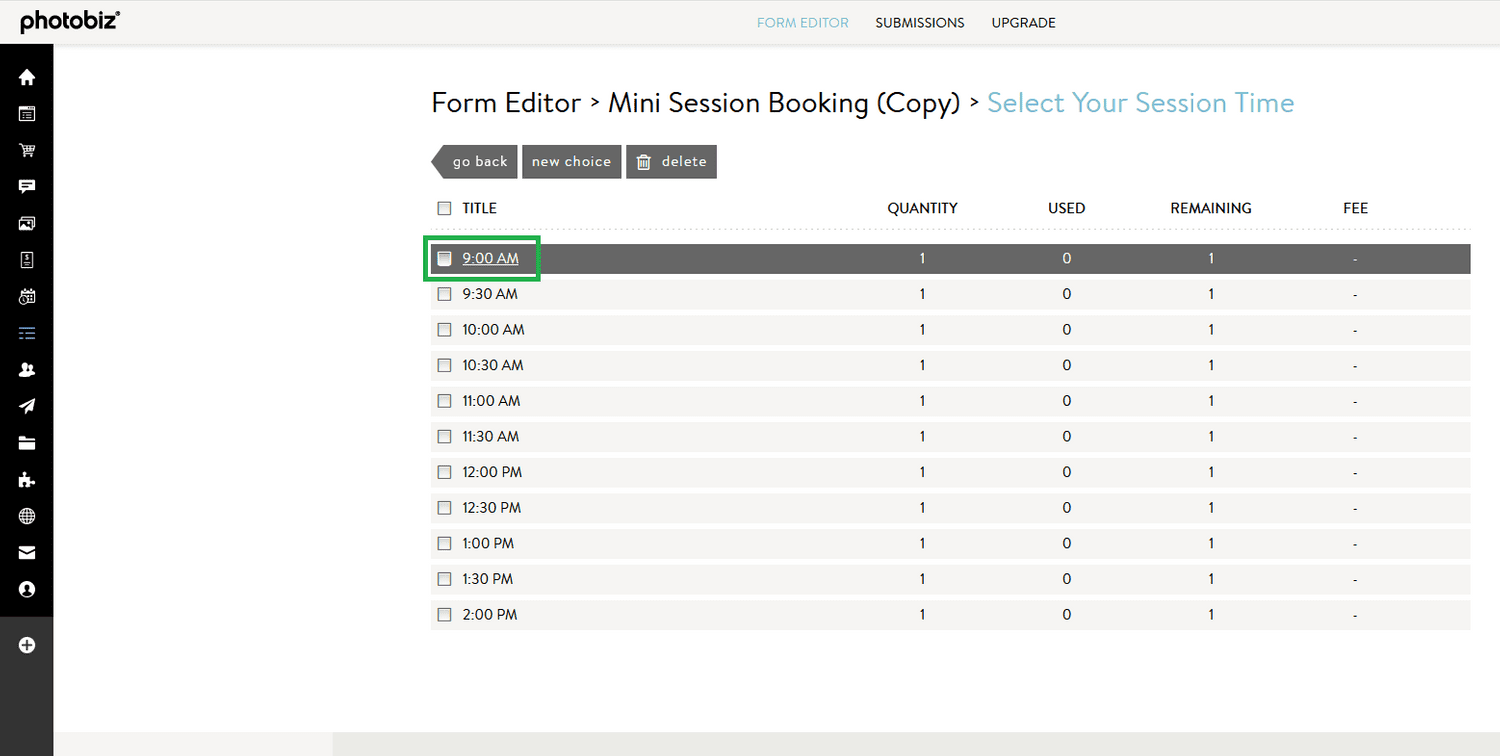Check the checkbox next to 2:00 PM
This screenshot has height=756, width=1500.
click(x=444, y=614)
